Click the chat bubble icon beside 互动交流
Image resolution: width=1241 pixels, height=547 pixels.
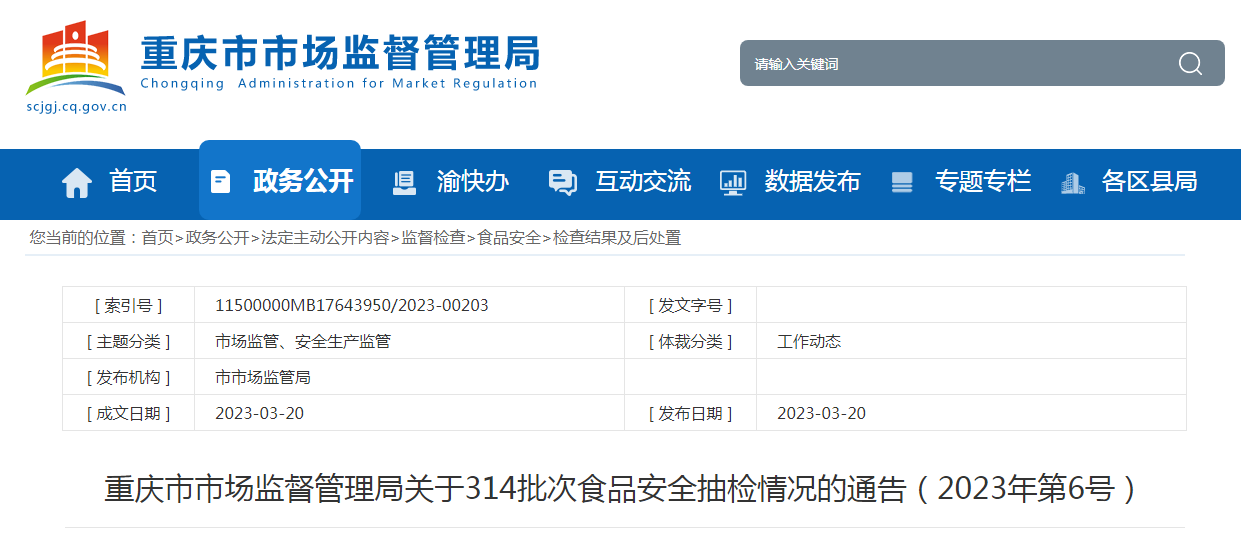coord(563,182)
